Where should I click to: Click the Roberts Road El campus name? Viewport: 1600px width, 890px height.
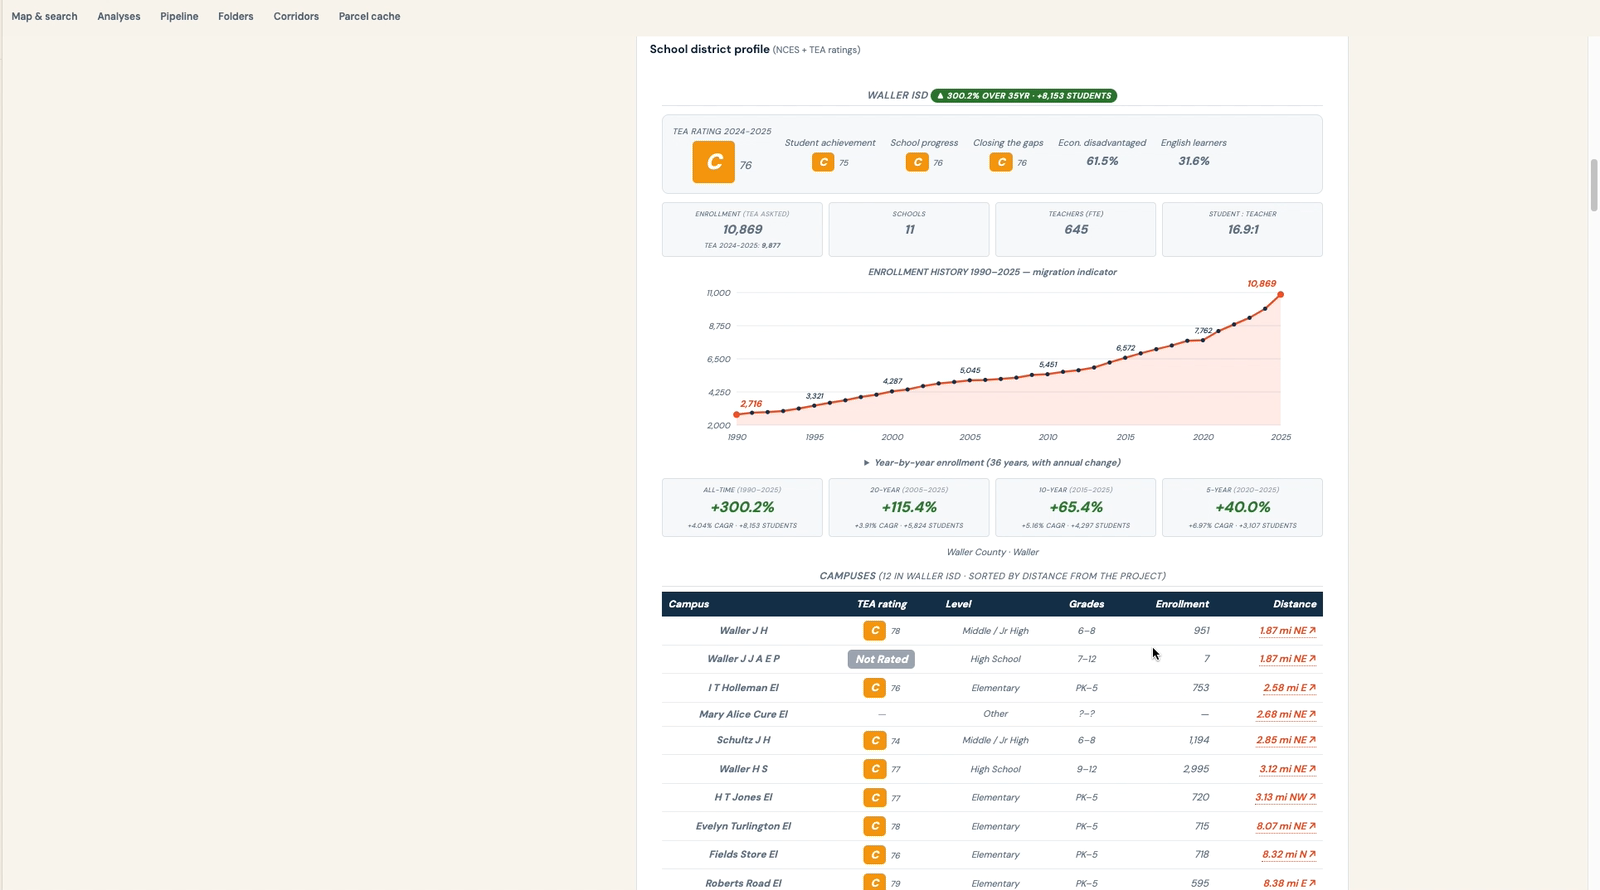(743, 883)
